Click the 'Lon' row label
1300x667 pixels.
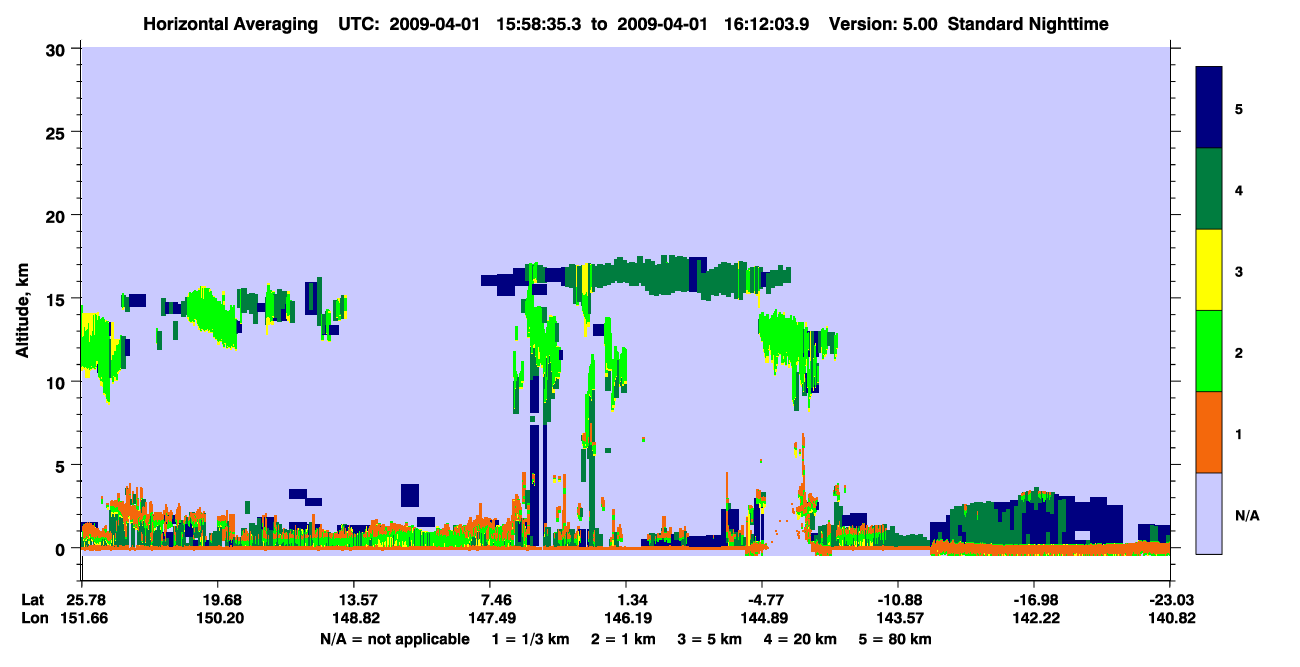(34, 619)
